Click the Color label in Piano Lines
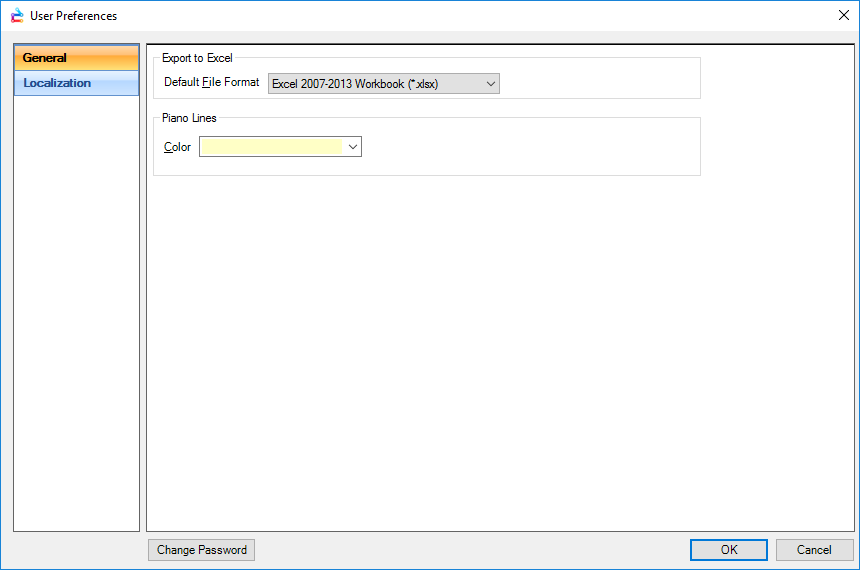860x570 pixels. point(177,147)
